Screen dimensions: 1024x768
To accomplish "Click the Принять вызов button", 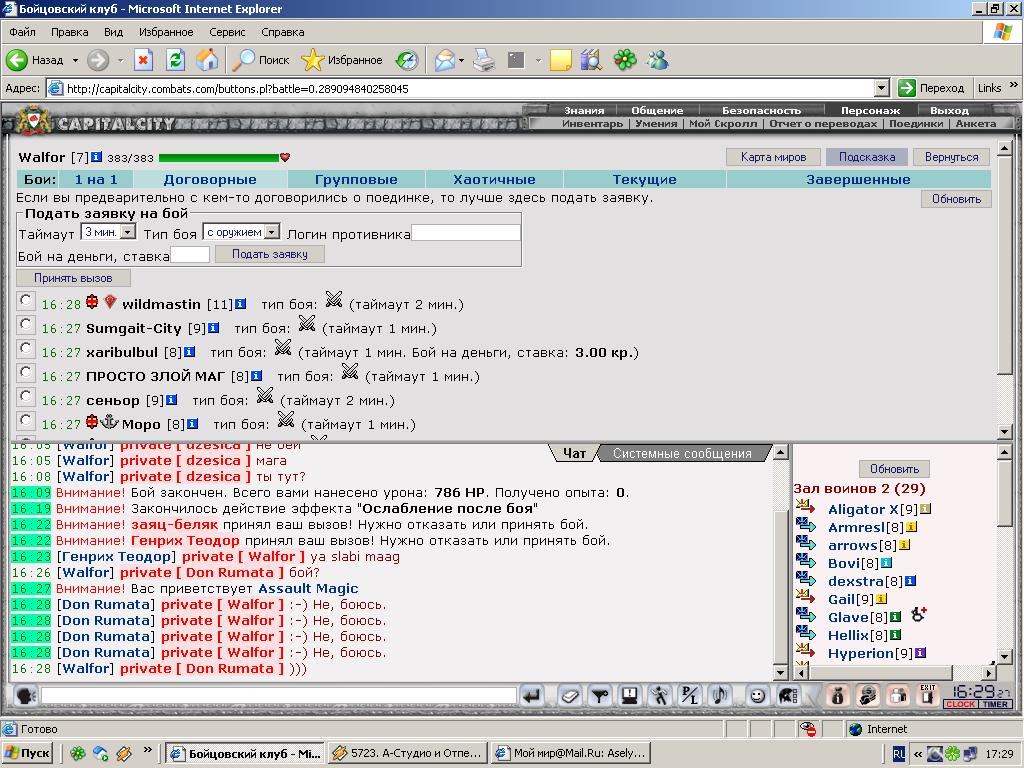I will [73, 278].
